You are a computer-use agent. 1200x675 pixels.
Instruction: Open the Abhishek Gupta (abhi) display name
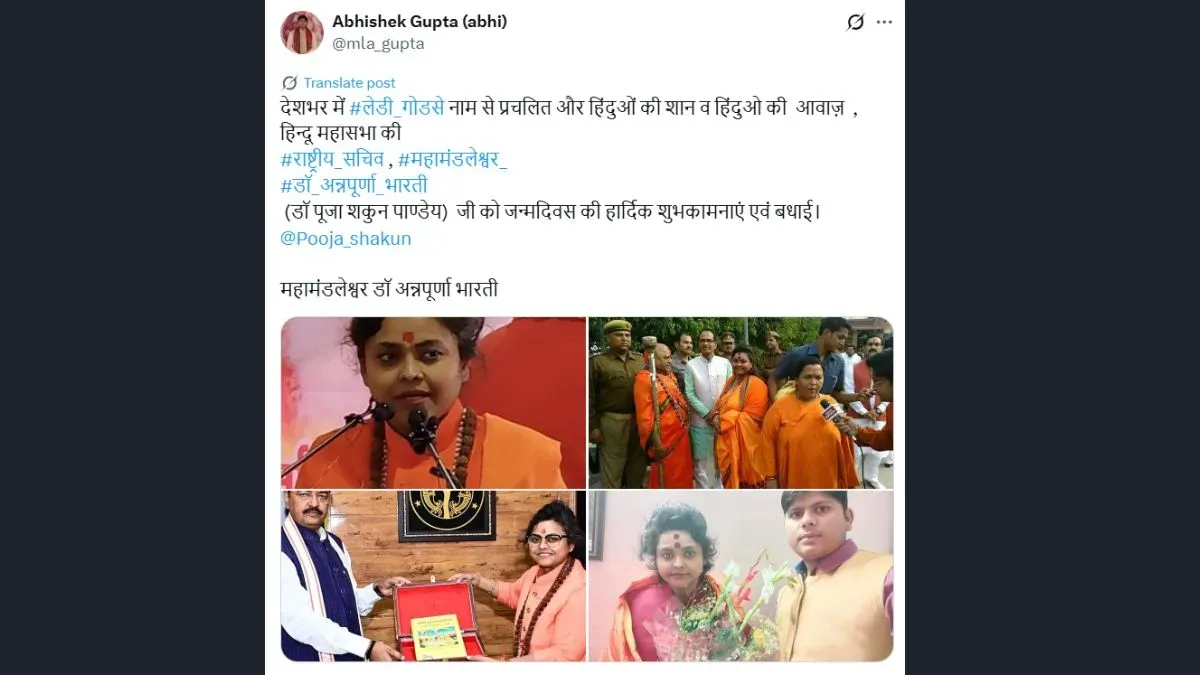click(x=420, y=22)
